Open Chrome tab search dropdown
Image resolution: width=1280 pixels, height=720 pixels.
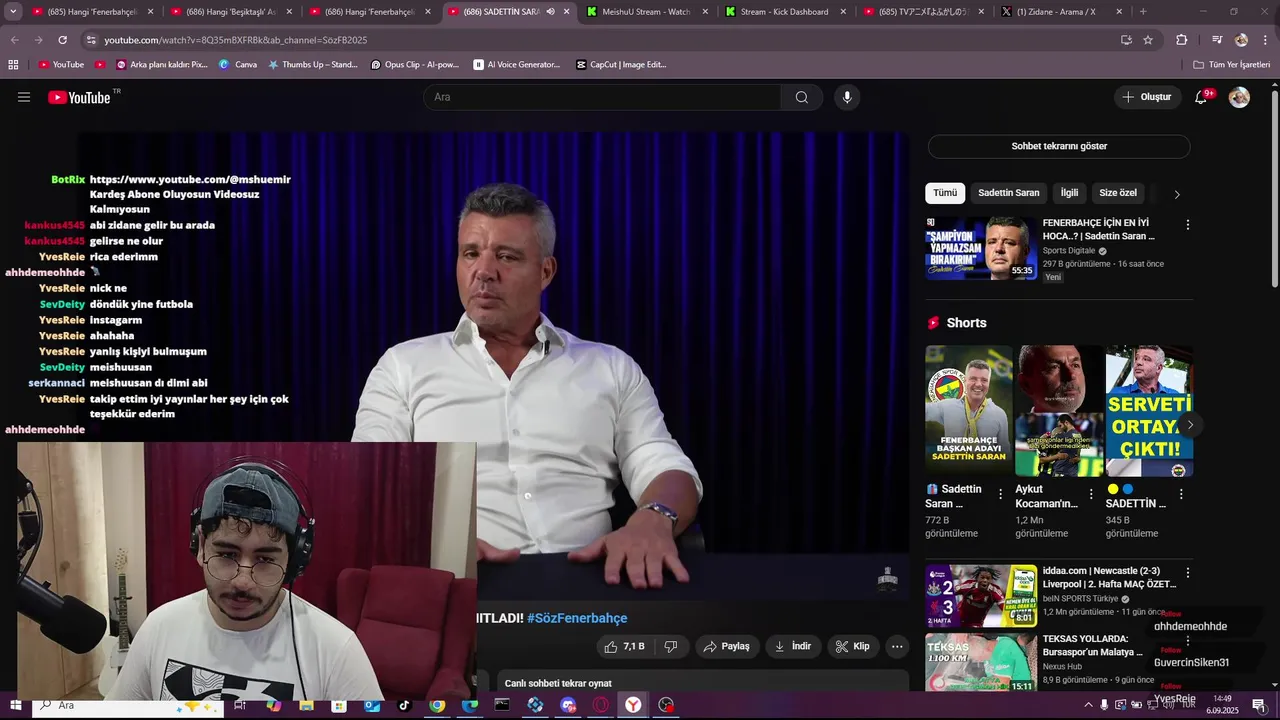click(13, 12)
